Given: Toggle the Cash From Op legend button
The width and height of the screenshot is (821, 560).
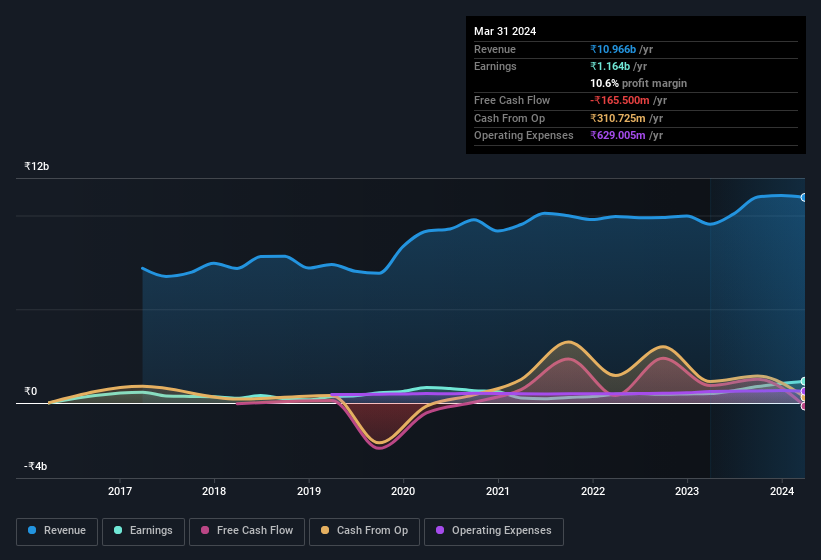Looking at the screenshot, I should click(x=364, y=531).
